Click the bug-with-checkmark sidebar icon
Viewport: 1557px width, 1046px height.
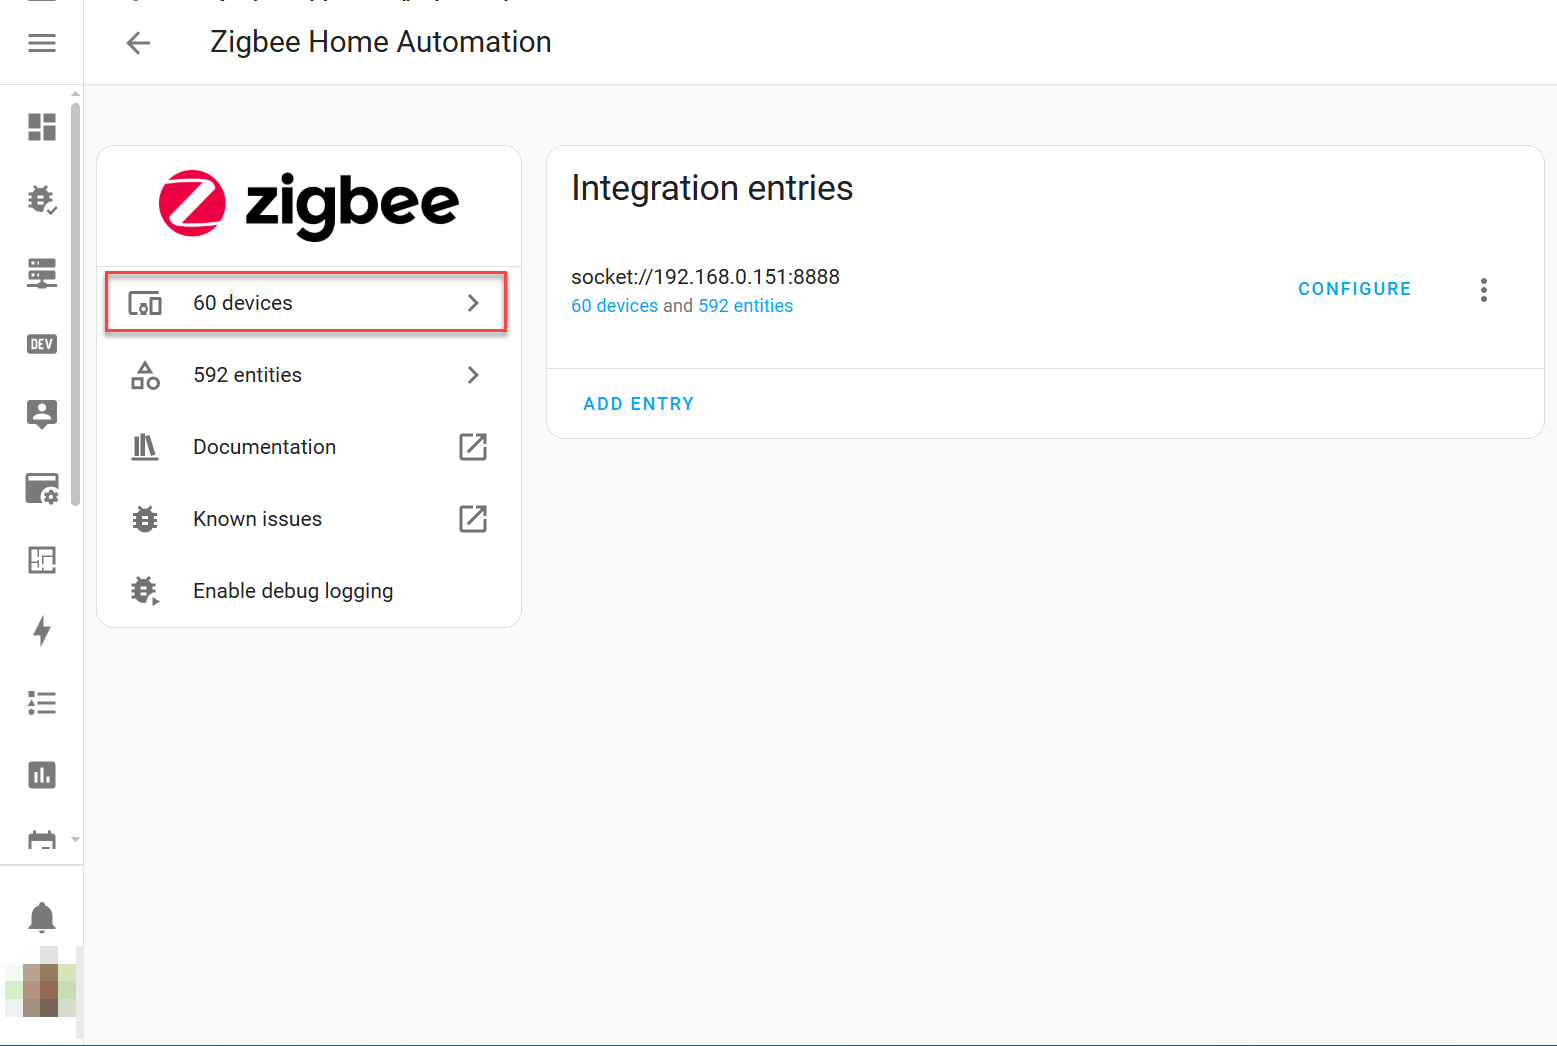click(42, 200)
